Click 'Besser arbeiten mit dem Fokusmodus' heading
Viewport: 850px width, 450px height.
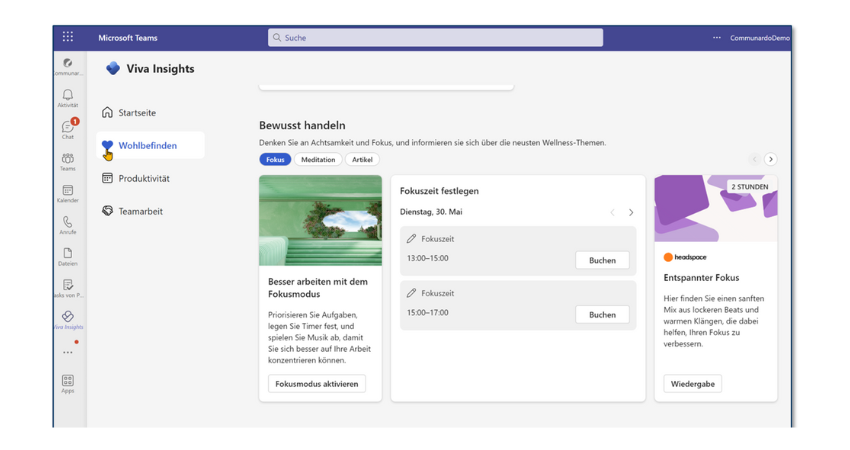(x=318, y=288)
